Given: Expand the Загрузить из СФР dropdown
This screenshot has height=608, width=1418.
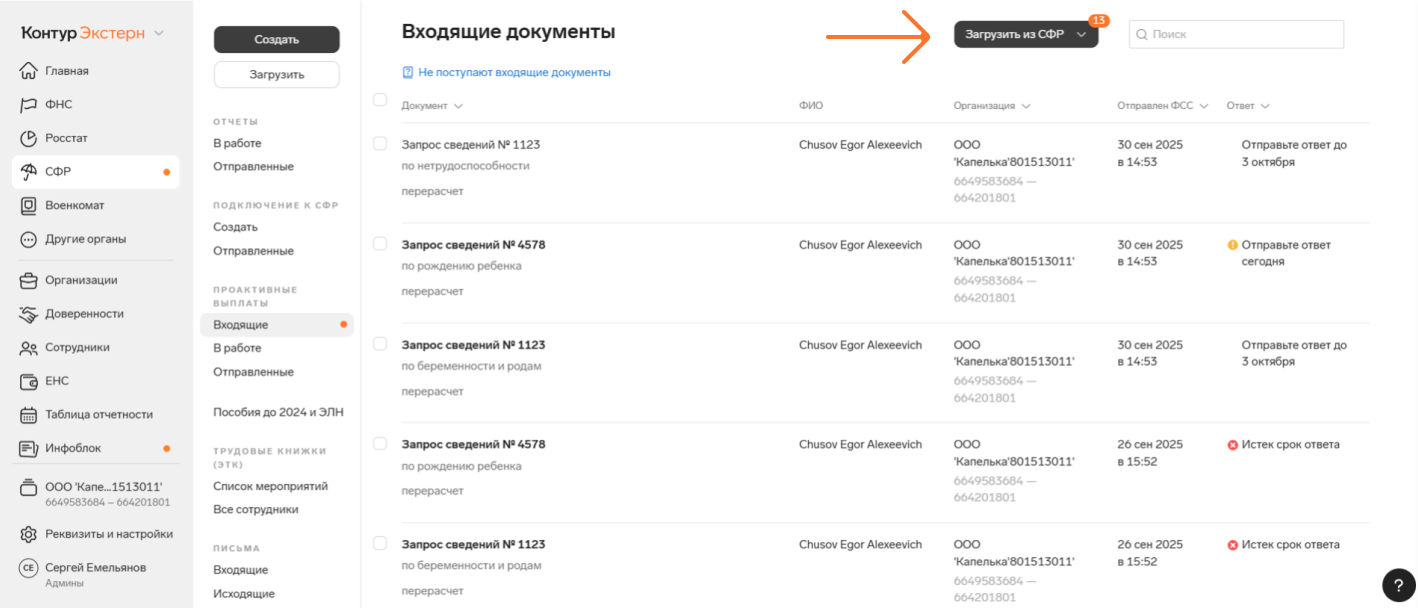Looking at the screenshot, I should 1081,34.
